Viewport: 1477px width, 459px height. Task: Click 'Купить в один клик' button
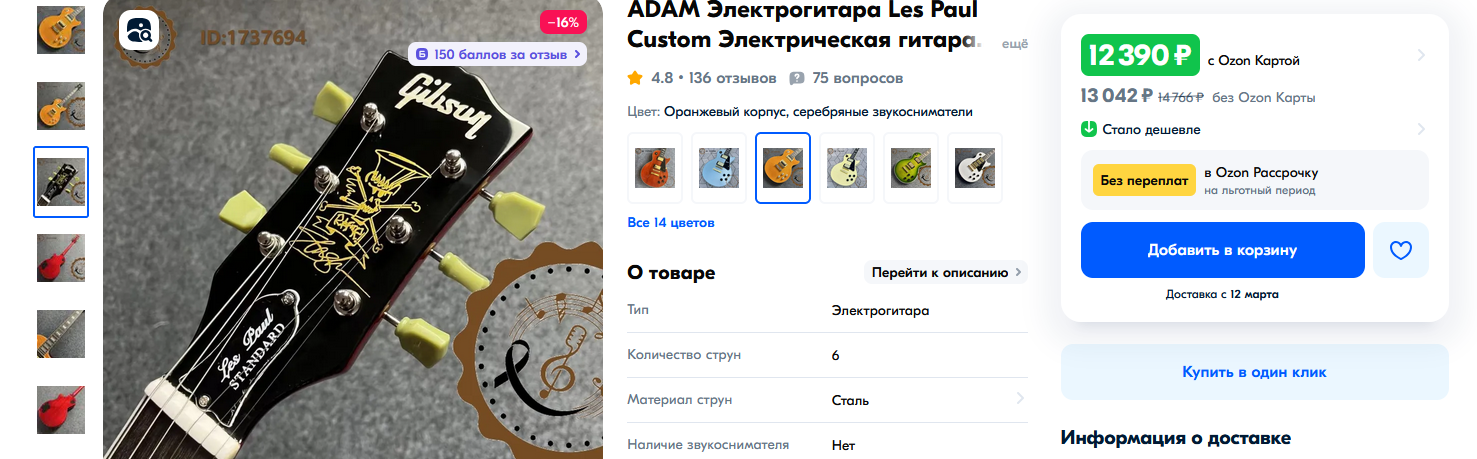(x=1254, y=372)
